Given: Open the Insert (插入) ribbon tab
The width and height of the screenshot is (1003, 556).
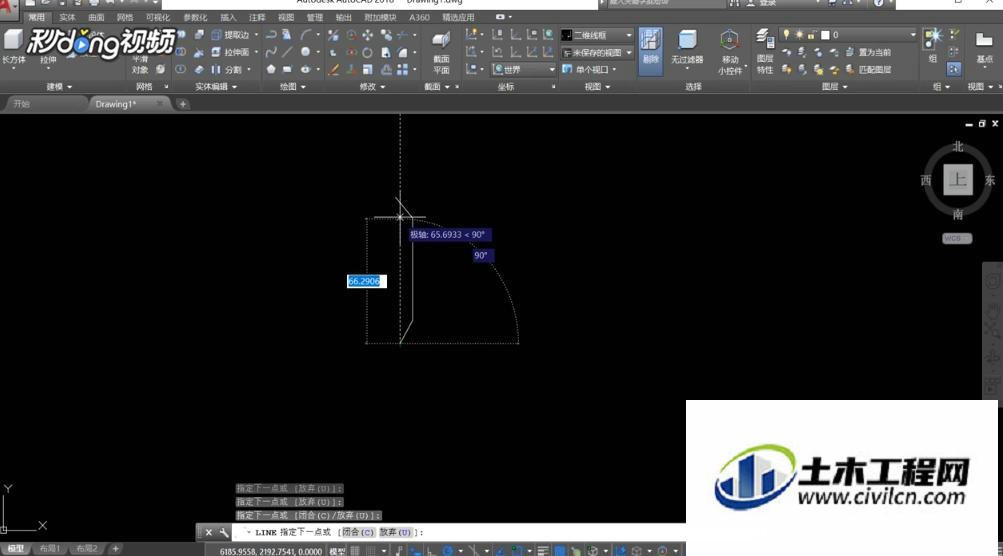Looking at the screenshot, I should coord(228,17).
